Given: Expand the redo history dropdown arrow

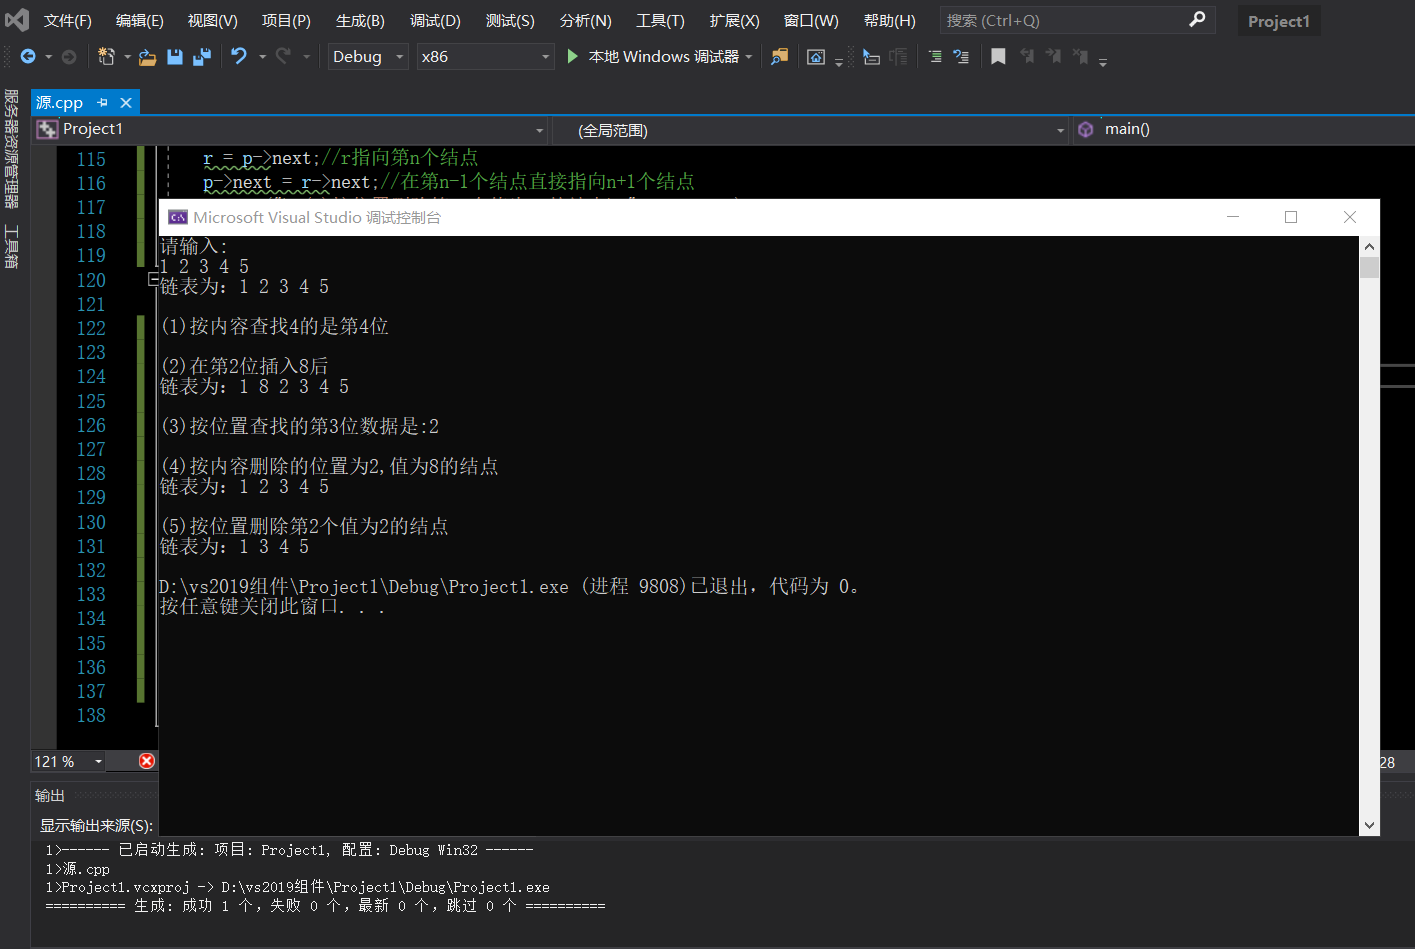Looking at the screenshot, I should 306,57.
